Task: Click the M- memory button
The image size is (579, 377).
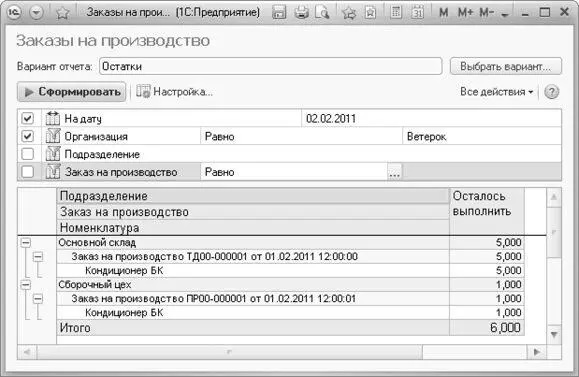Action: (x=487, y=13)
